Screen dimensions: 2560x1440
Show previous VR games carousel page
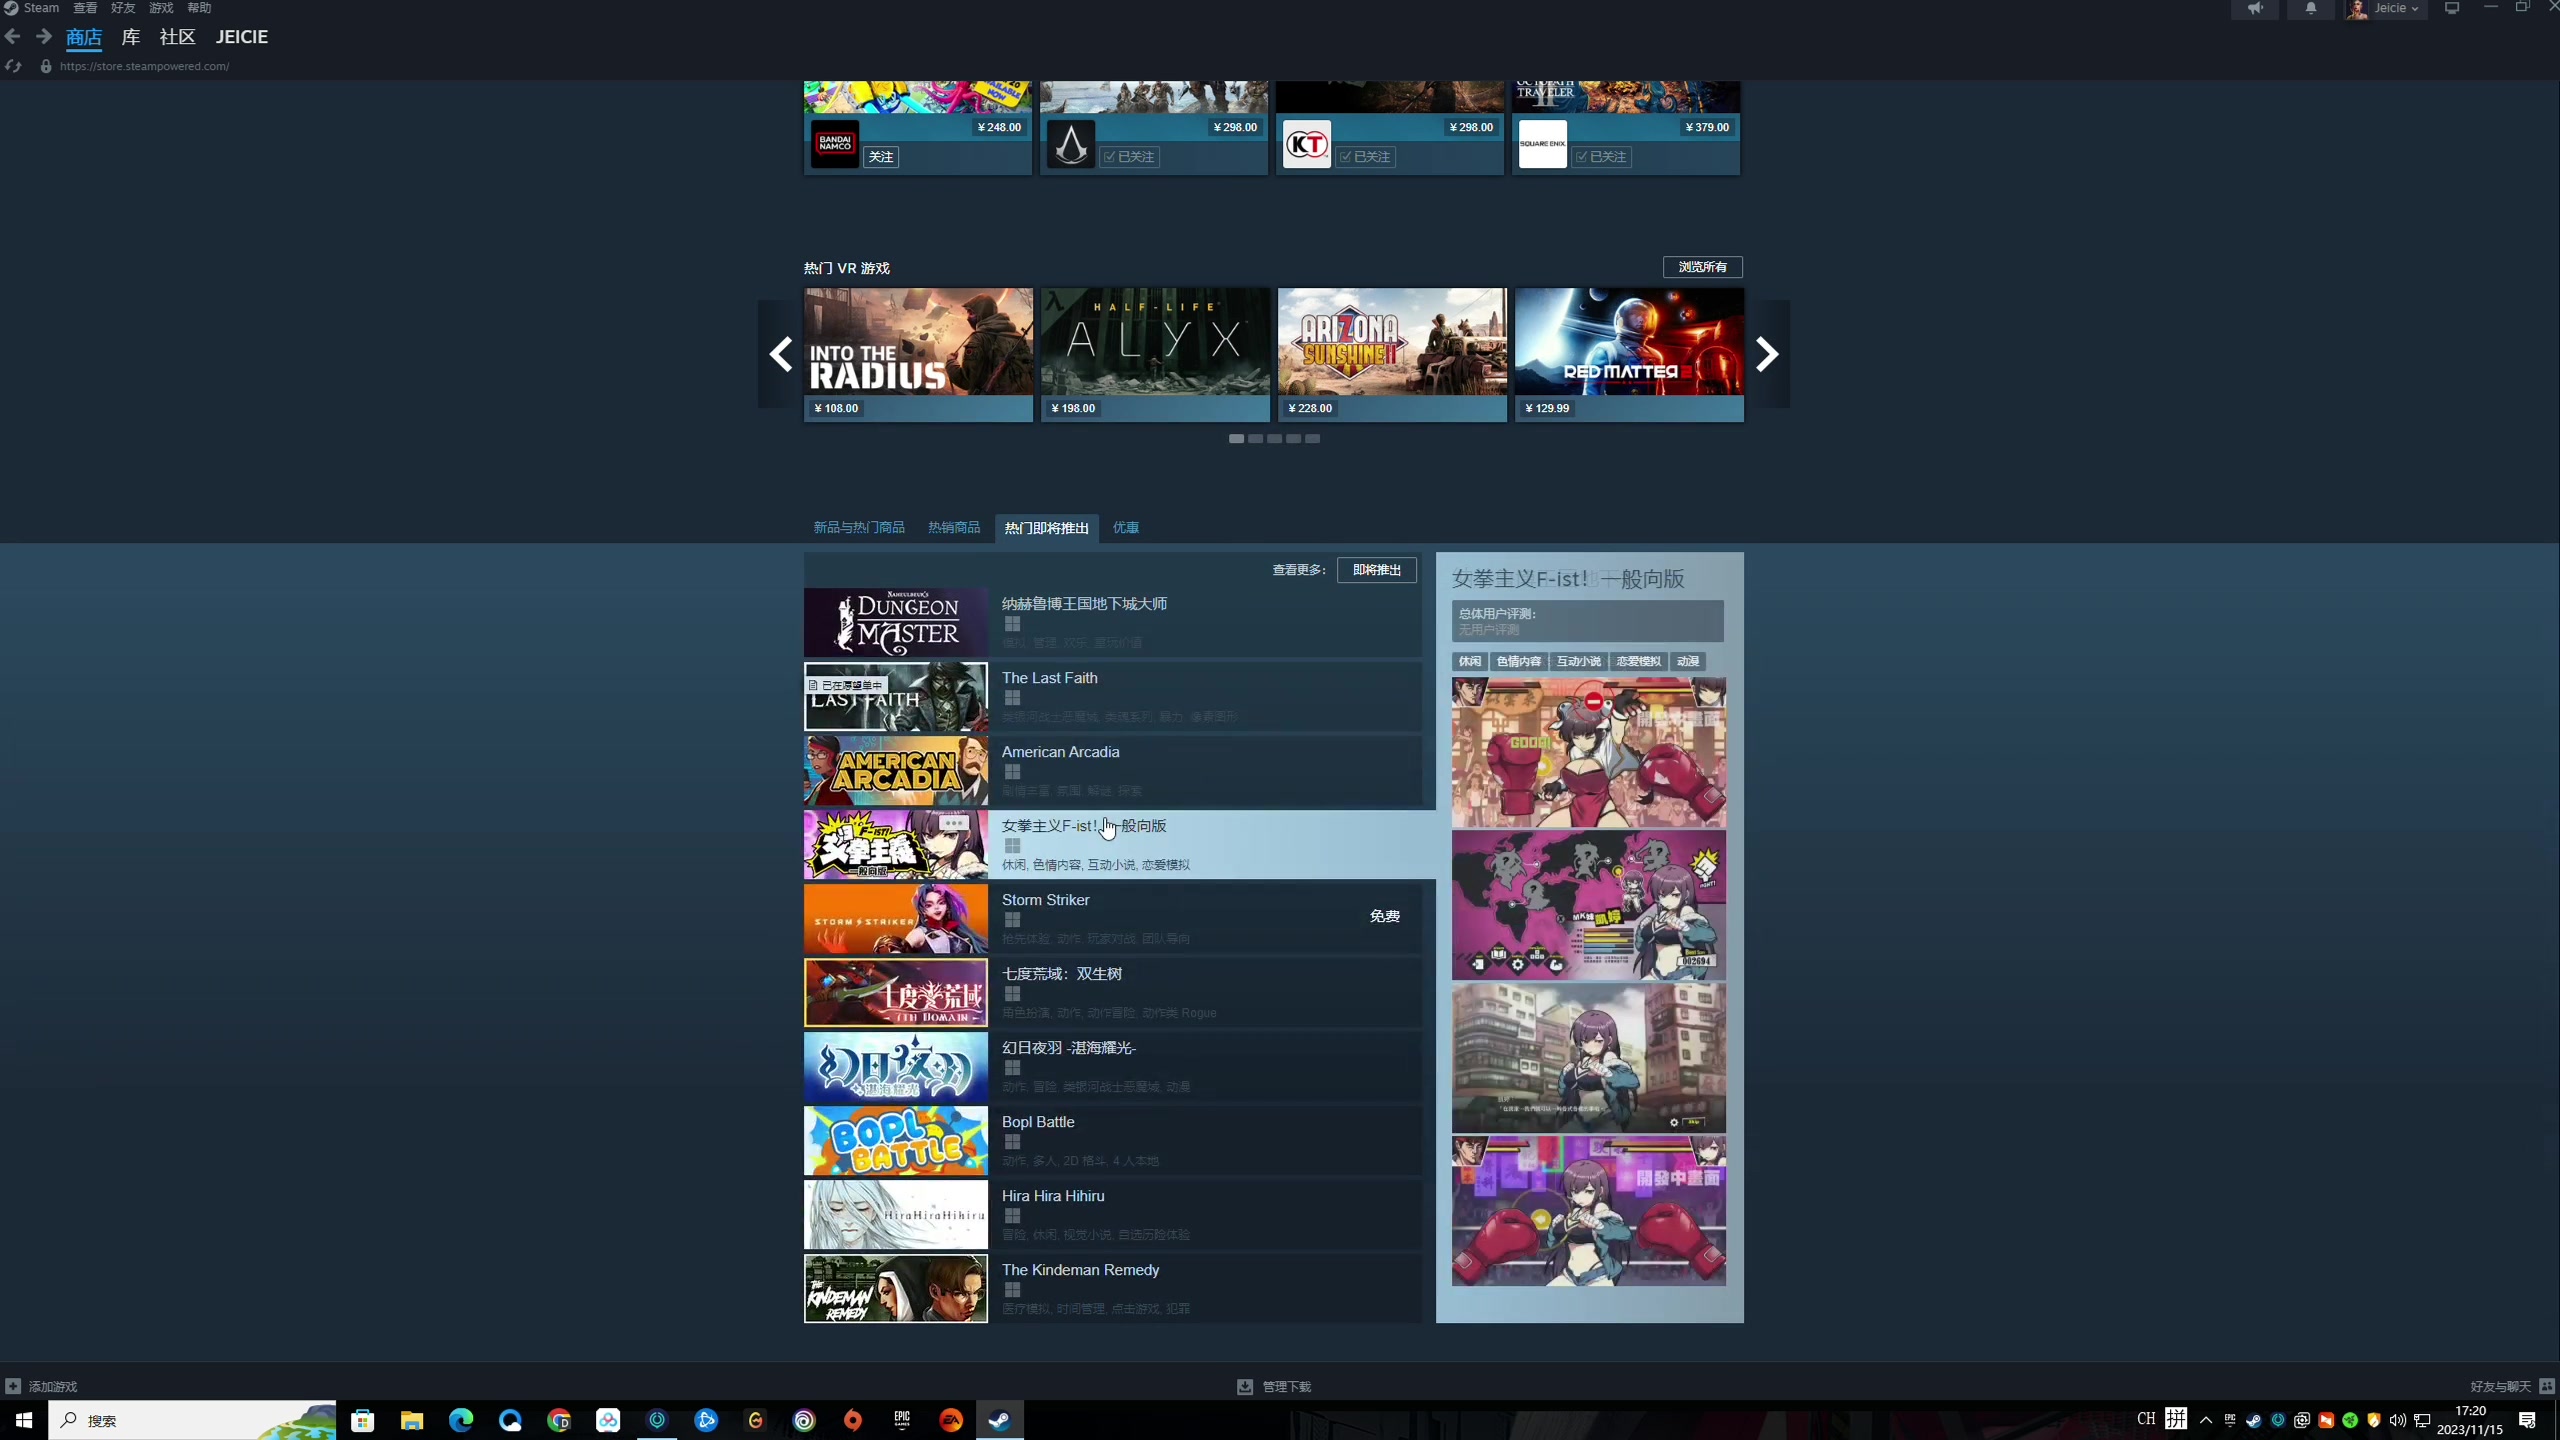[780, 354]
